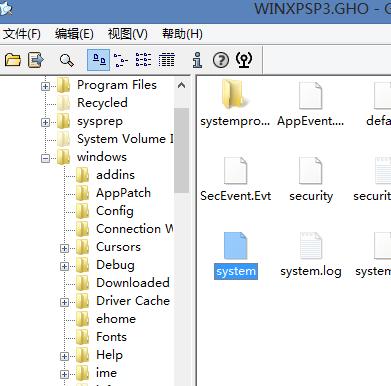The width and height of the screenshot is (391, 386).
Task: Select the SecEvent.Evt file
Action: (235, 179)
